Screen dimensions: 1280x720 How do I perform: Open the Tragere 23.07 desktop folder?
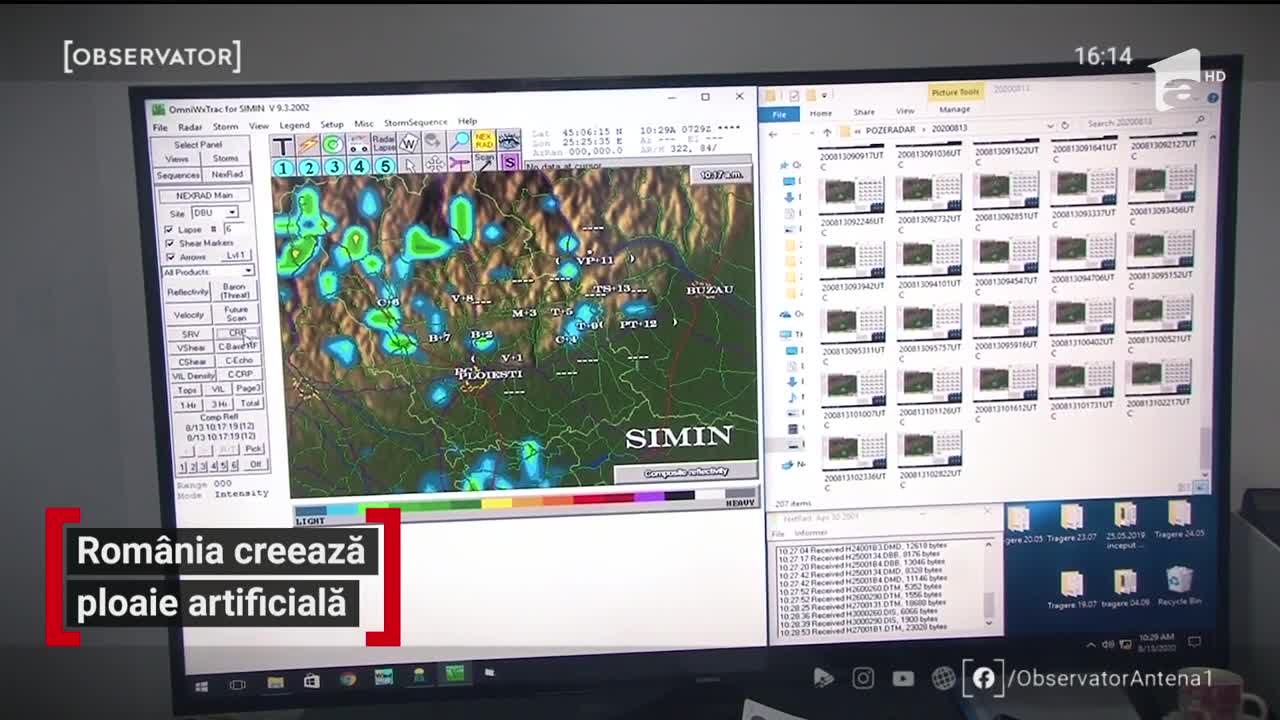point(1071,524)
